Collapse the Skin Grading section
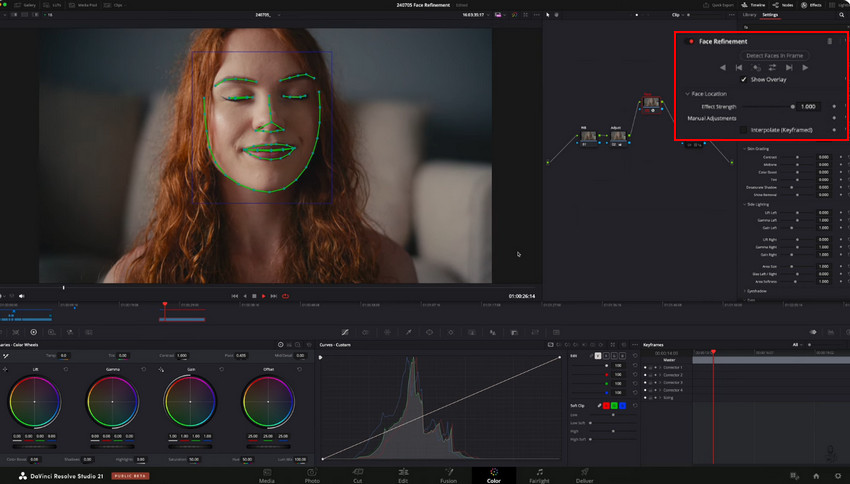This screenshot has height=484, width=850. [x=745, y=149]
